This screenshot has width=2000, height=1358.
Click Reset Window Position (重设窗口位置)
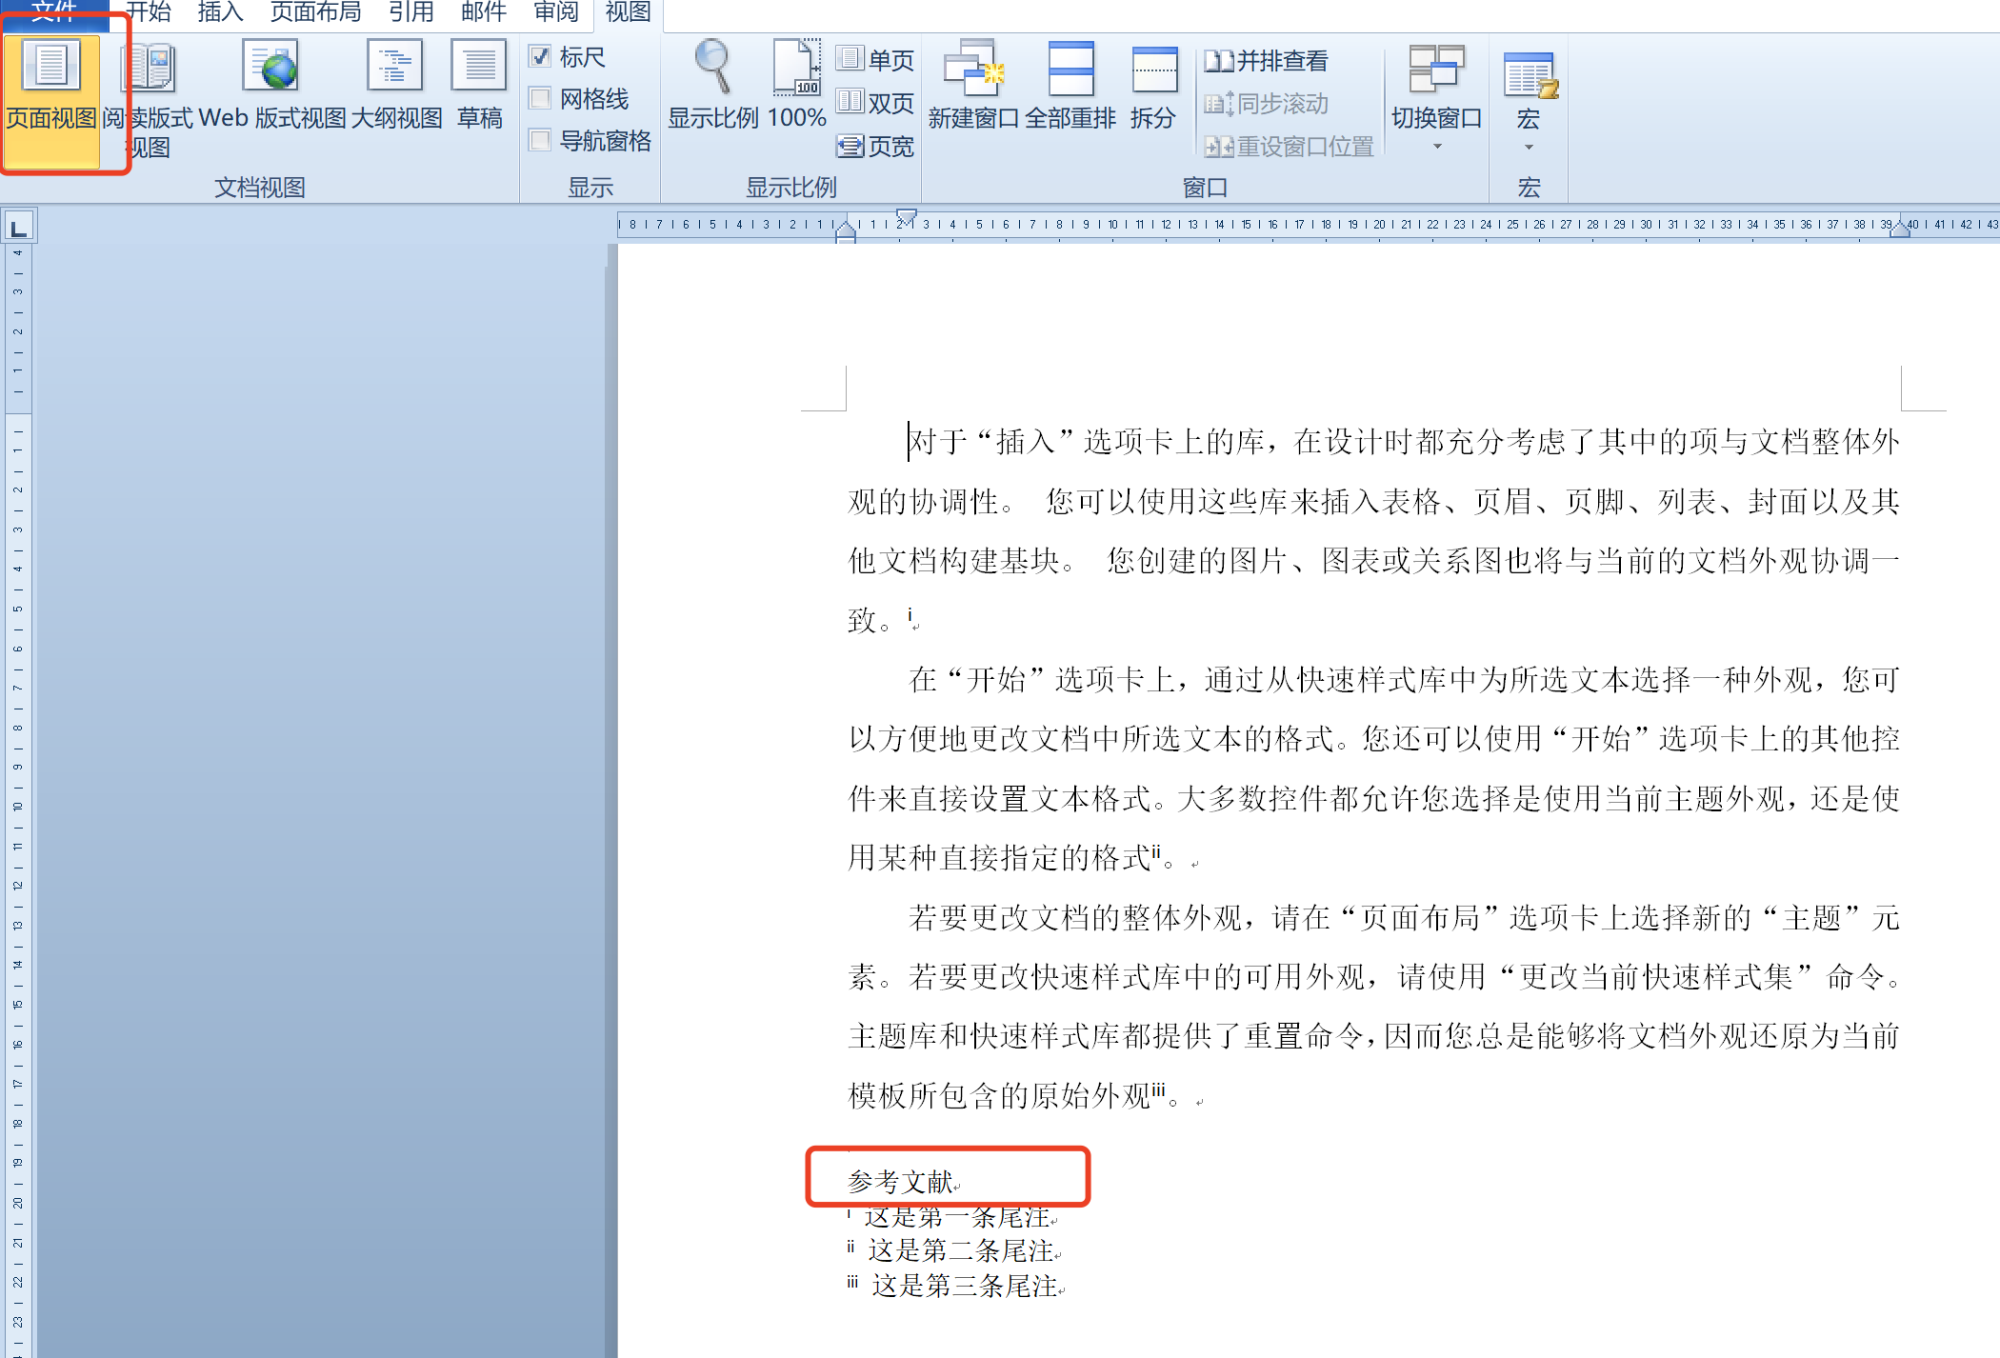pos(1289,146)
